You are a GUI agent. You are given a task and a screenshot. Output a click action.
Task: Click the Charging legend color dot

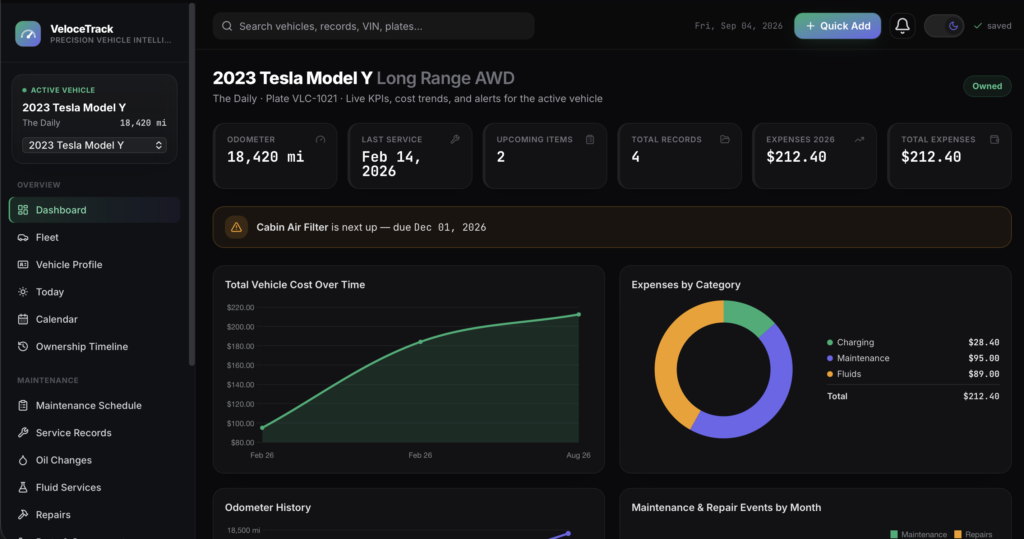click(x=830, y=342)
